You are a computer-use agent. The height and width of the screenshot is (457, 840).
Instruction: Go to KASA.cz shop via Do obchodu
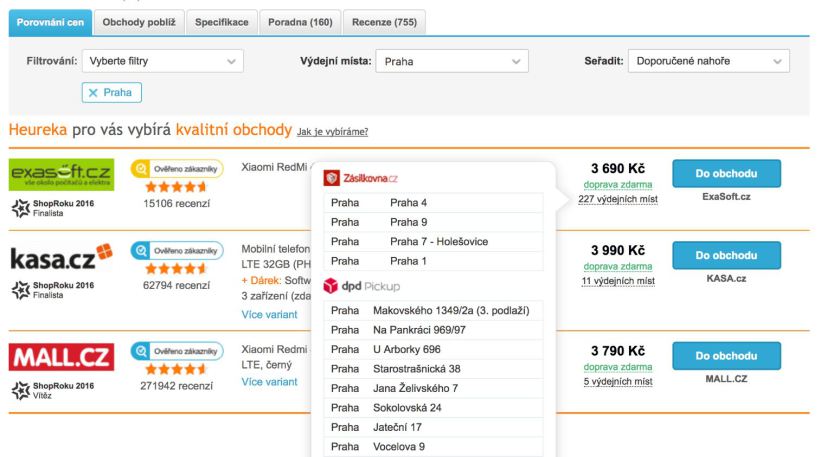coord(726,256)
